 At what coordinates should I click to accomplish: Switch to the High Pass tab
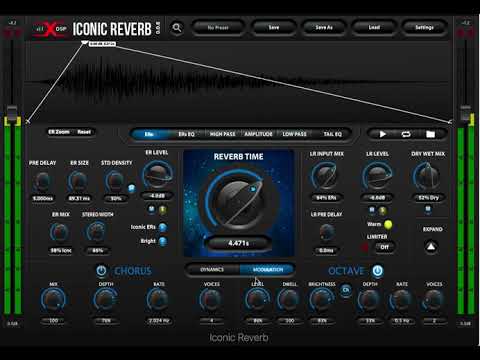[222, 134]
